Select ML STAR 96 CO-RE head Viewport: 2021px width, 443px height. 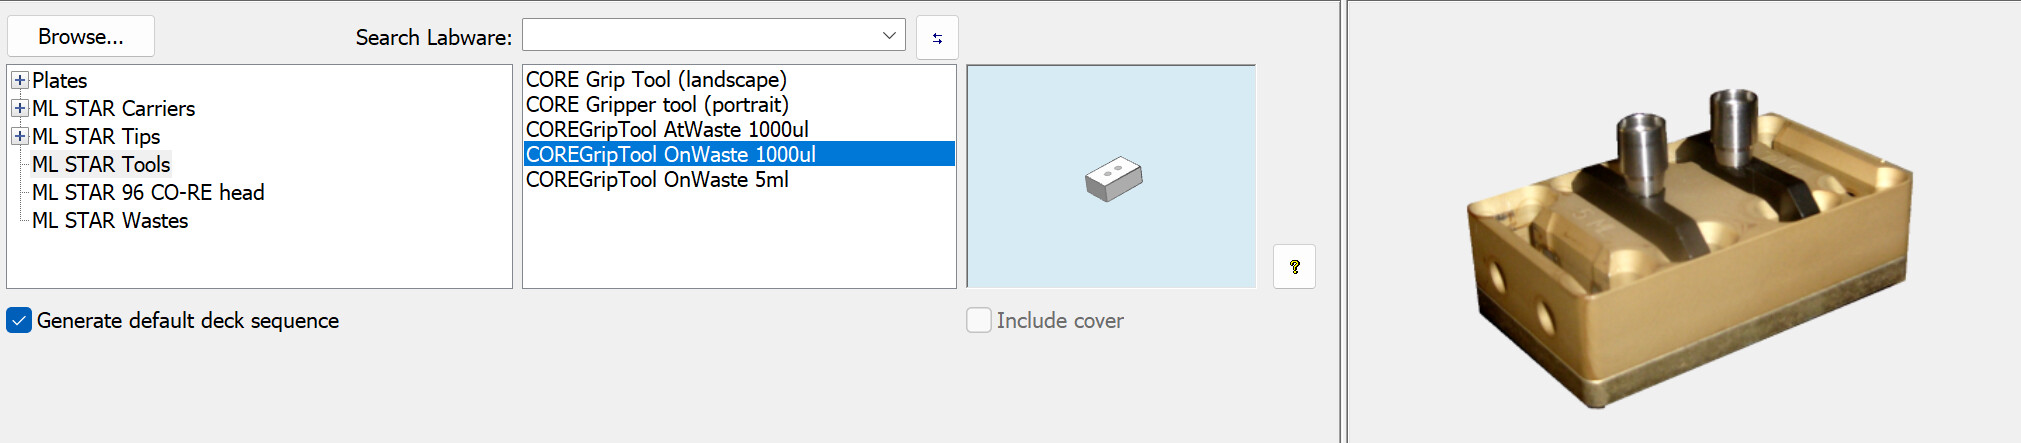pos(148,192)
